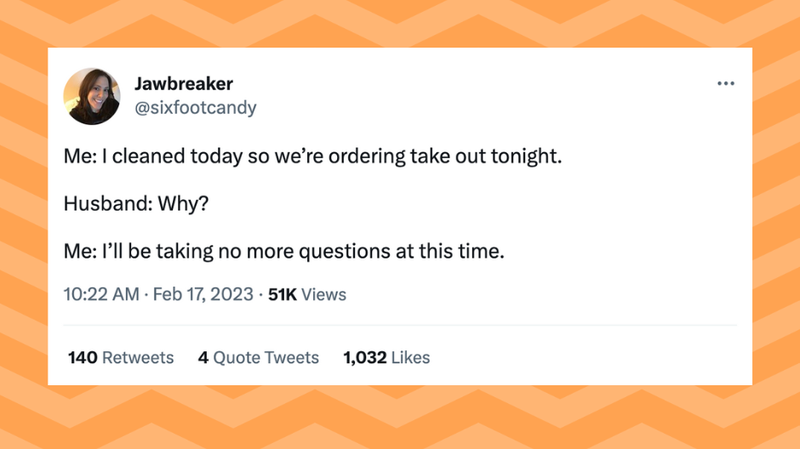Open the three-dot more options menu
The height and width of the screenshot is (449, 800).
point(726,83)
